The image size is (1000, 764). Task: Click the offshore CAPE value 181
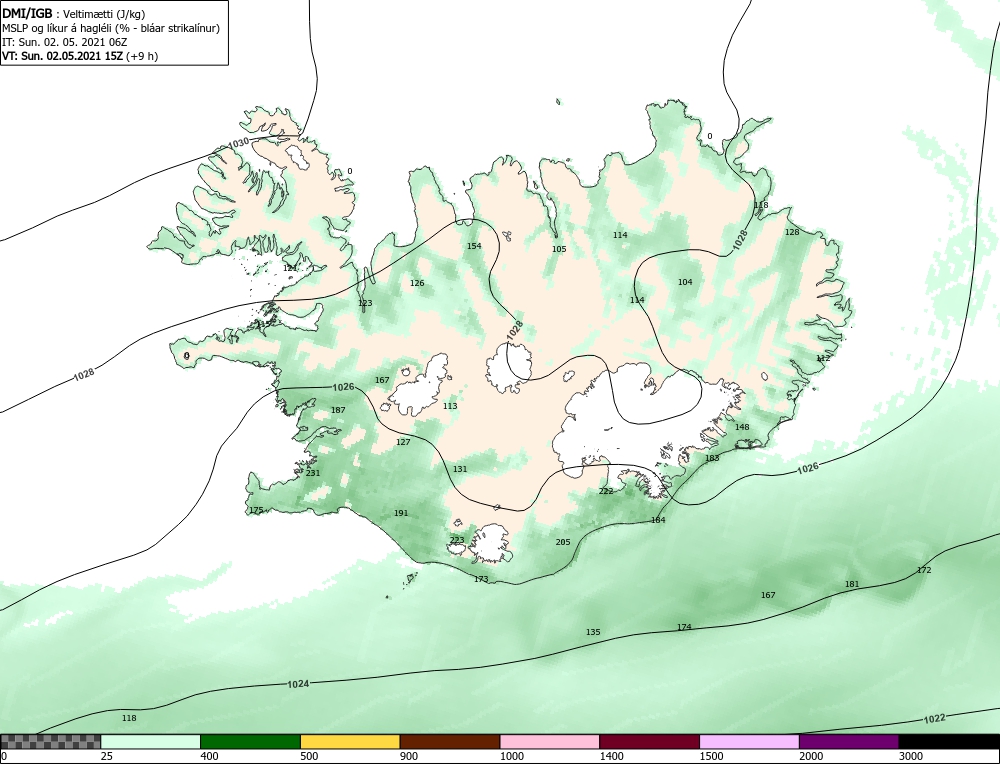click(852, 584)
